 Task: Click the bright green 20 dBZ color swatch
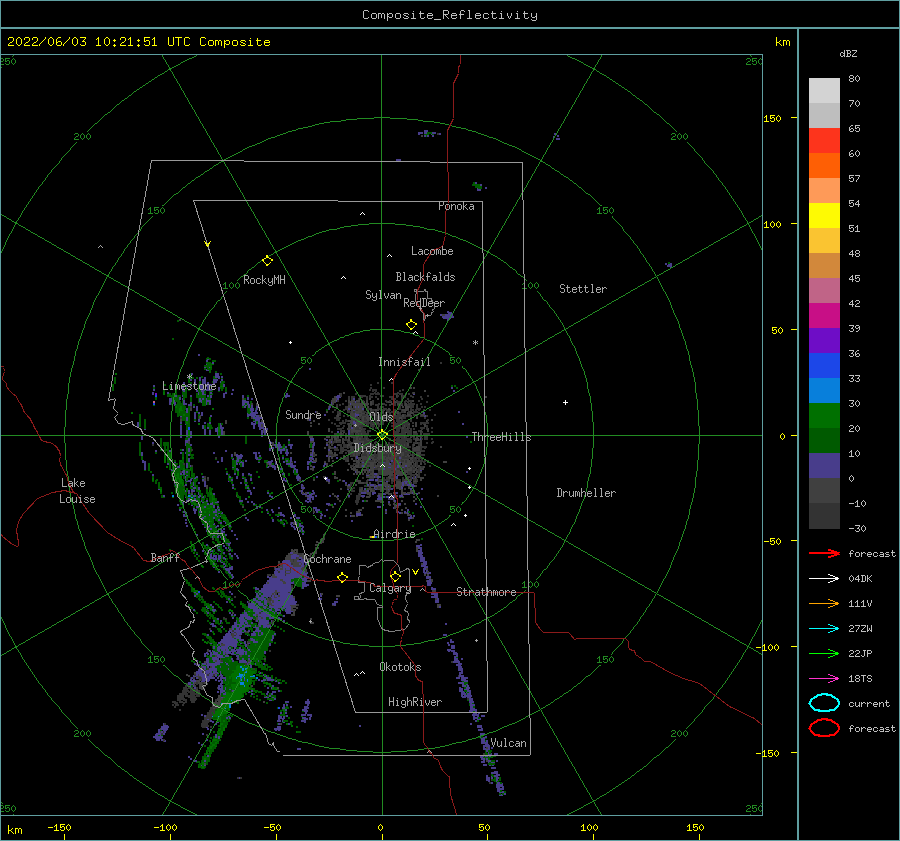coord(824,416)
